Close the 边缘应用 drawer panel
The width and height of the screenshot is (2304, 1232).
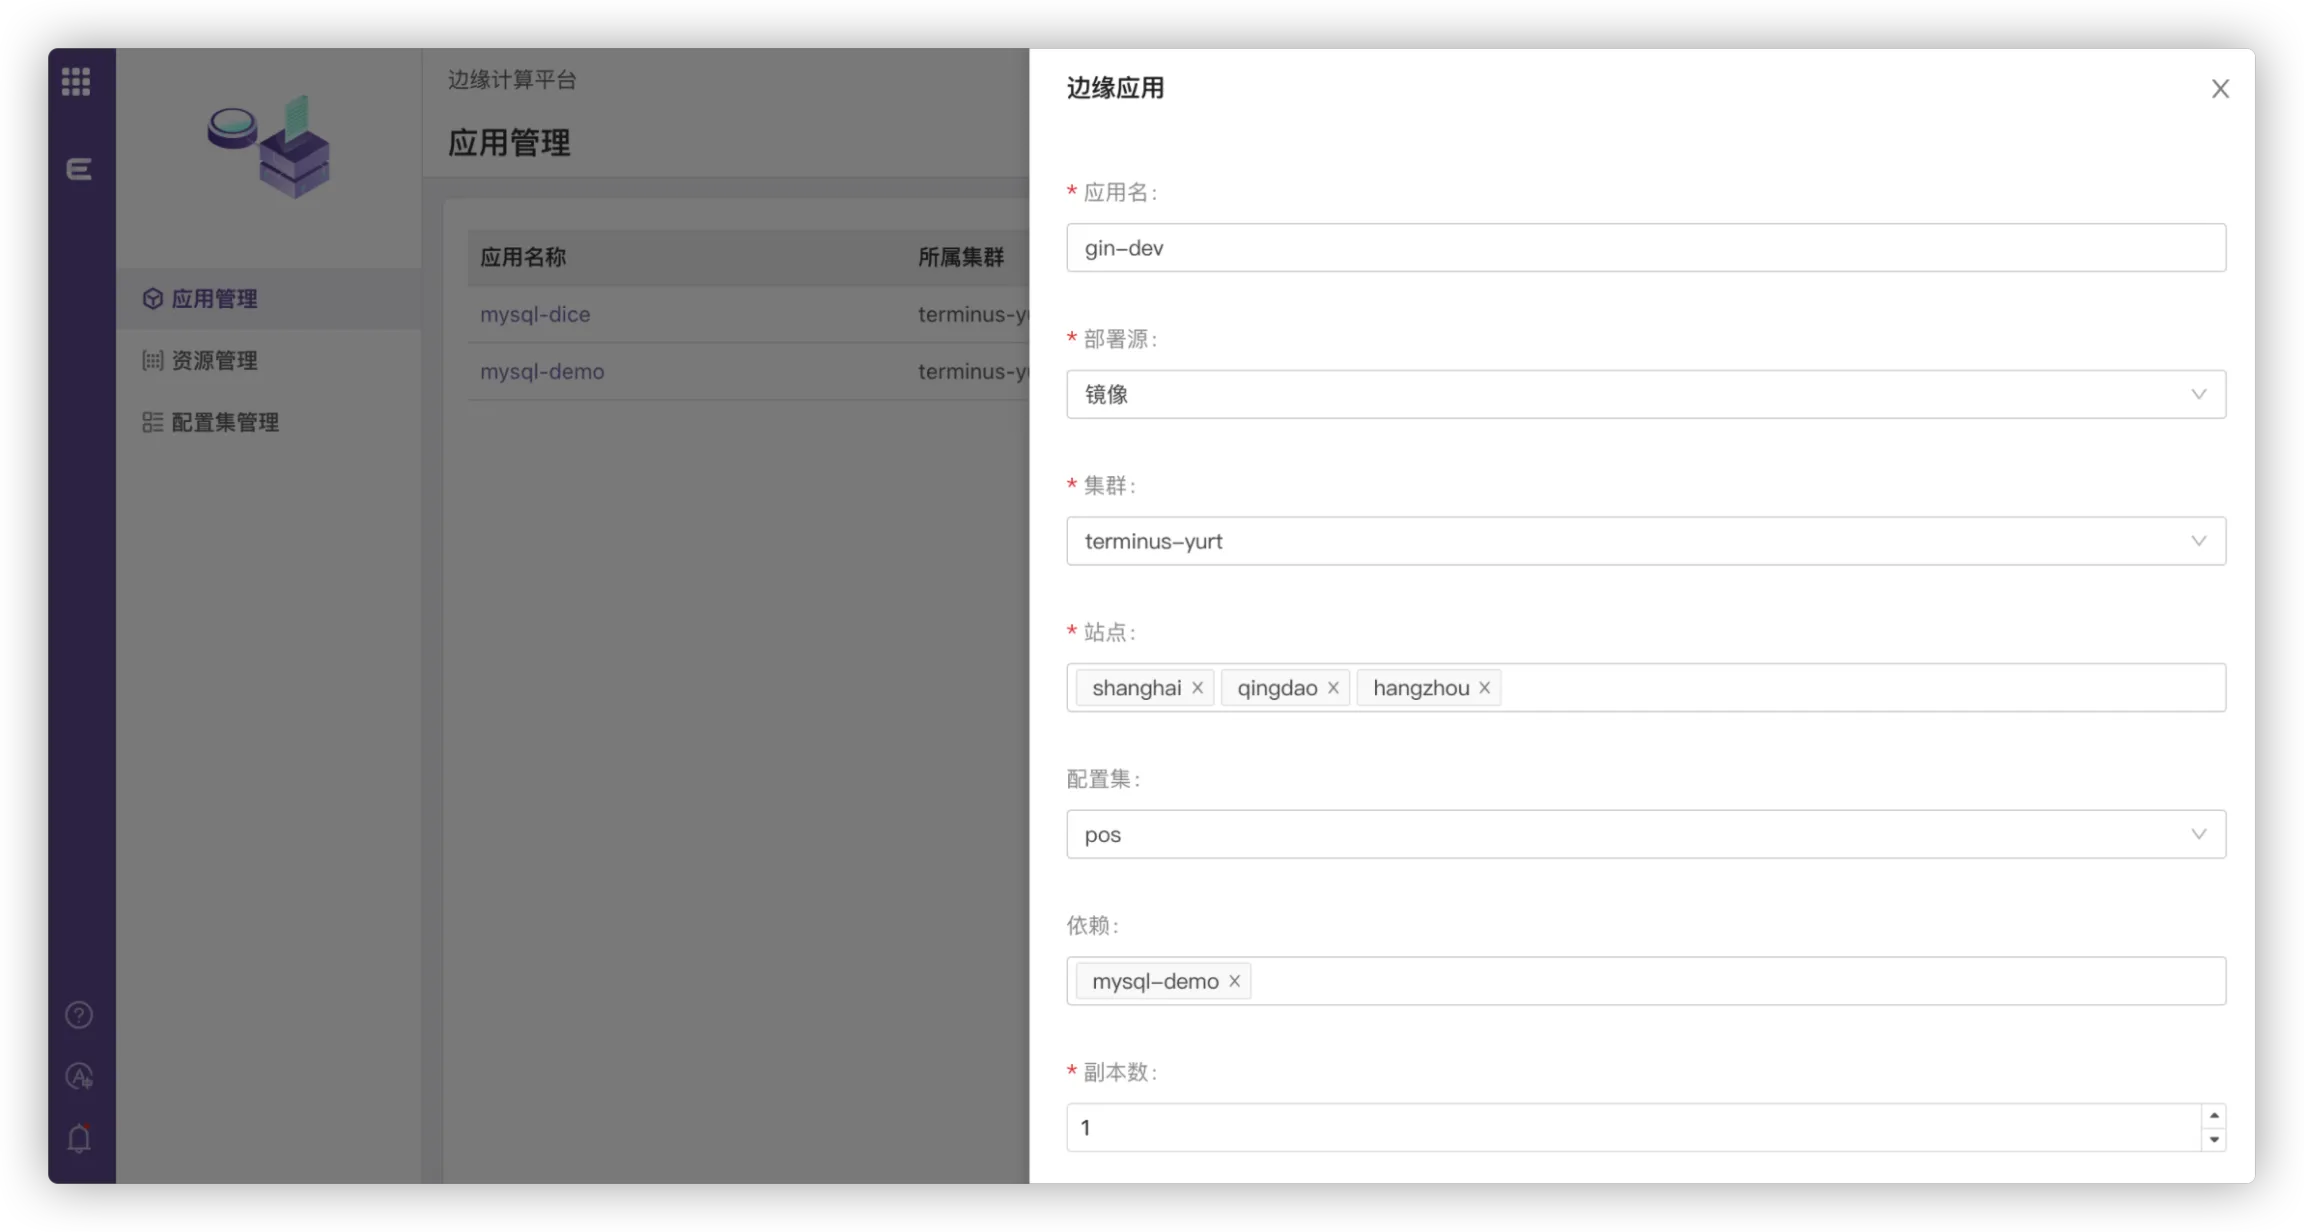(x=2220, y=89)
